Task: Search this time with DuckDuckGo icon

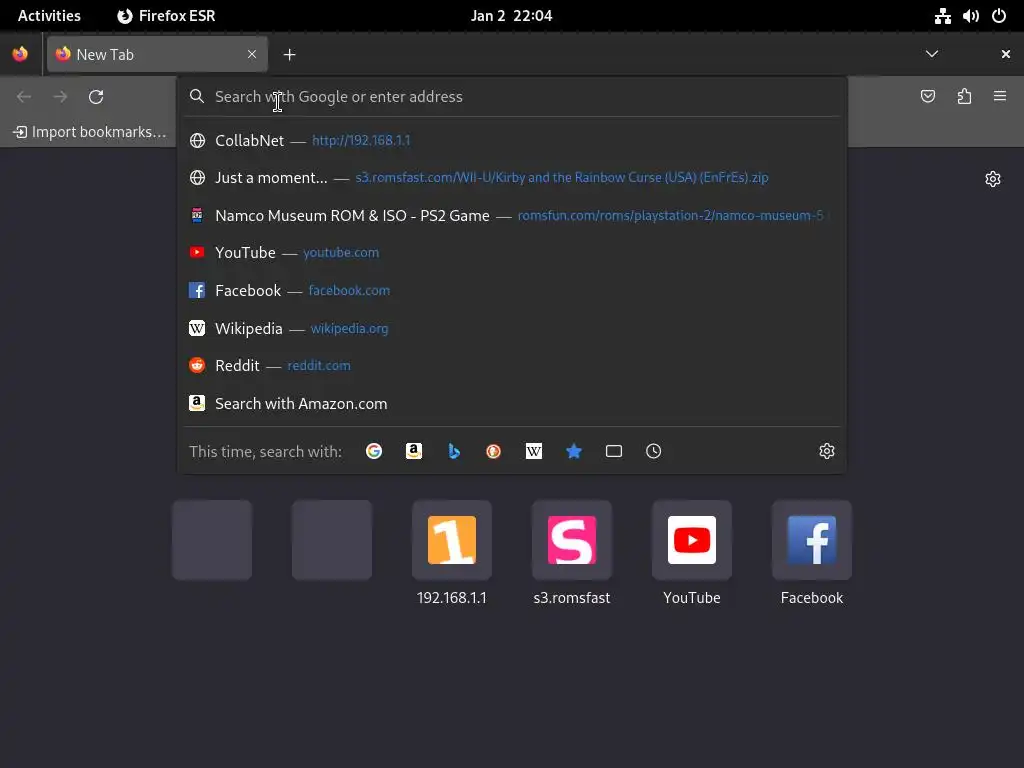Action: click(494, 451)
